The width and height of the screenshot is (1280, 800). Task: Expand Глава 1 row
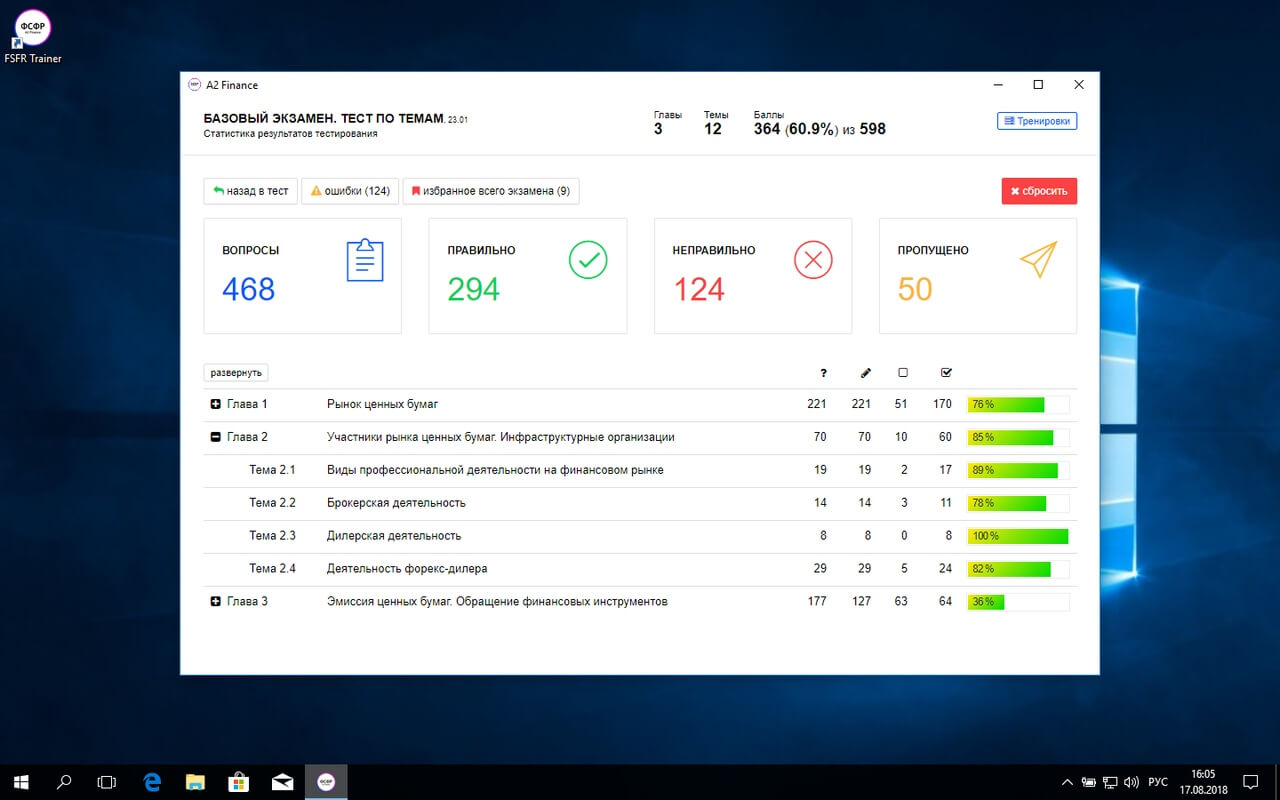215,405
